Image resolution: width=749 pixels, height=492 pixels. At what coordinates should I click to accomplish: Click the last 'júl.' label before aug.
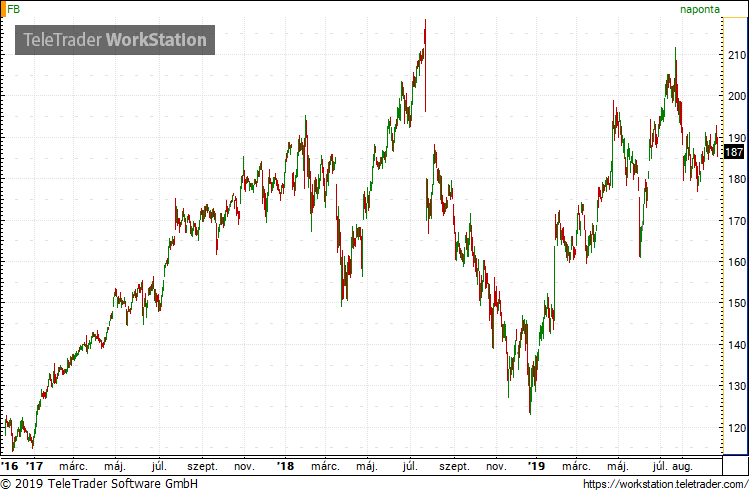point(659,466)
